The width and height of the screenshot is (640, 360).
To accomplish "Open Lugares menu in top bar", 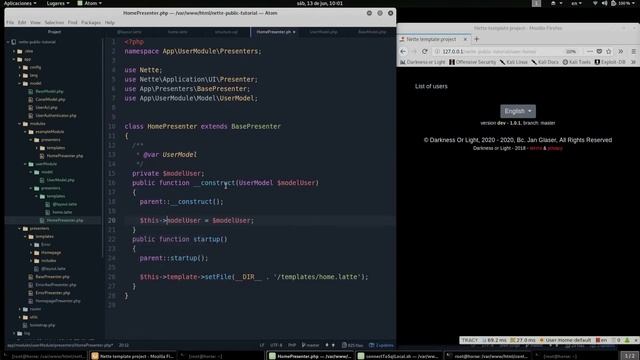I will pyautogui.click(x=58, y=3).
